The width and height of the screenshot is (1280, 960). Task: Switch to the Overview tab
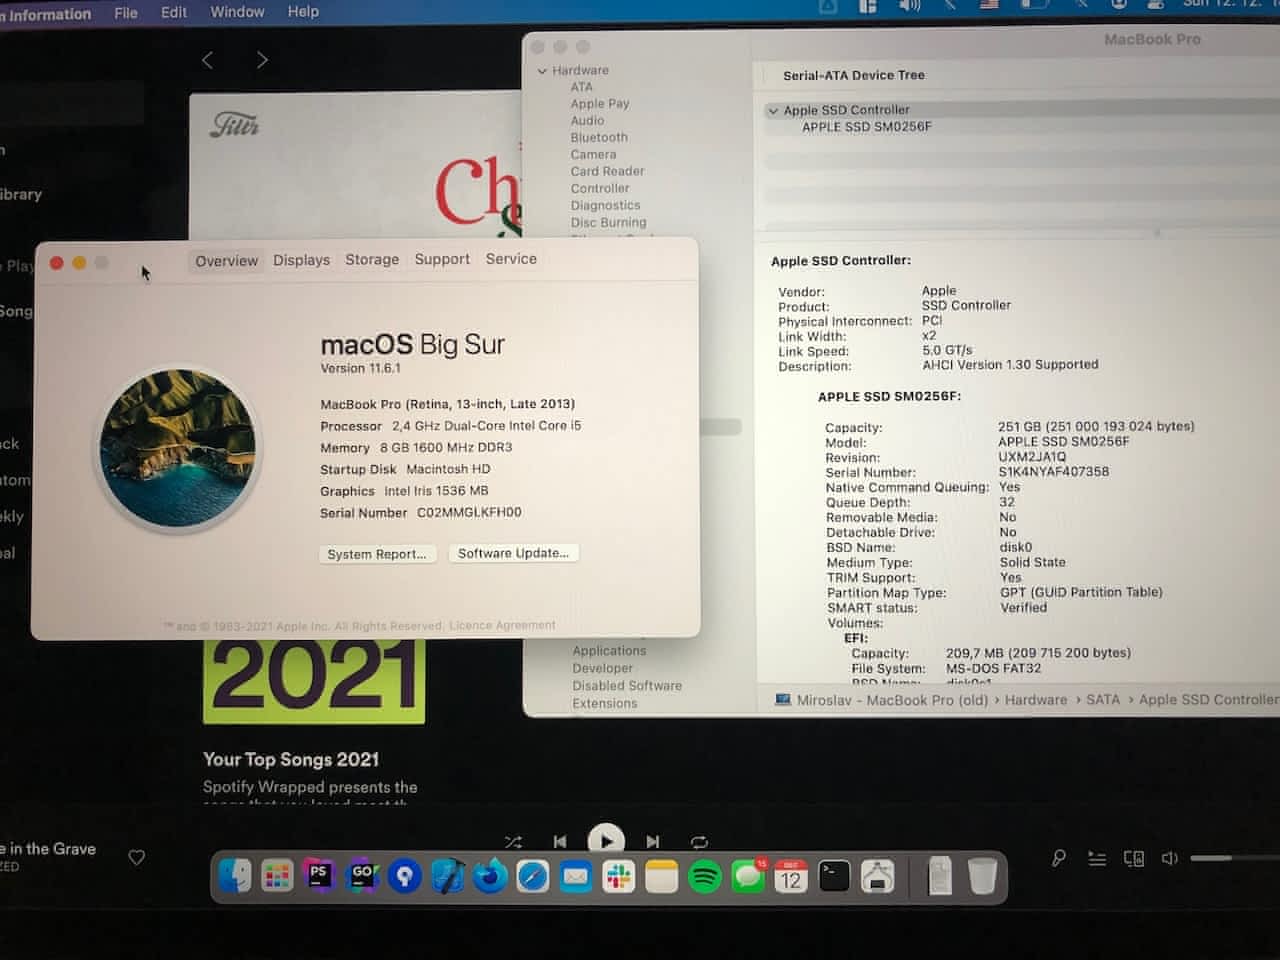coord(226,261)
